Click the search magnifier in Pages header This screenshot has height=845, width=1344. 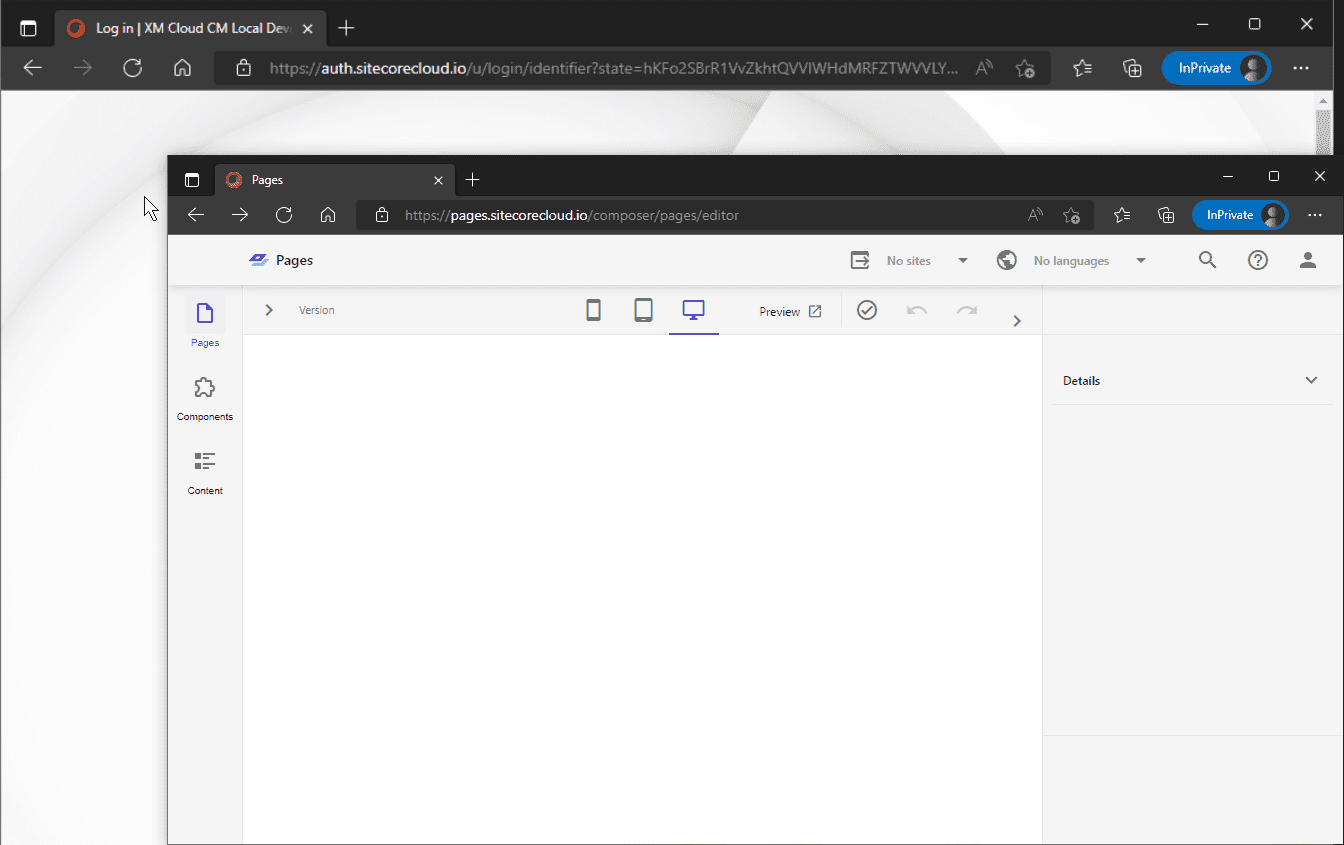1207,260
